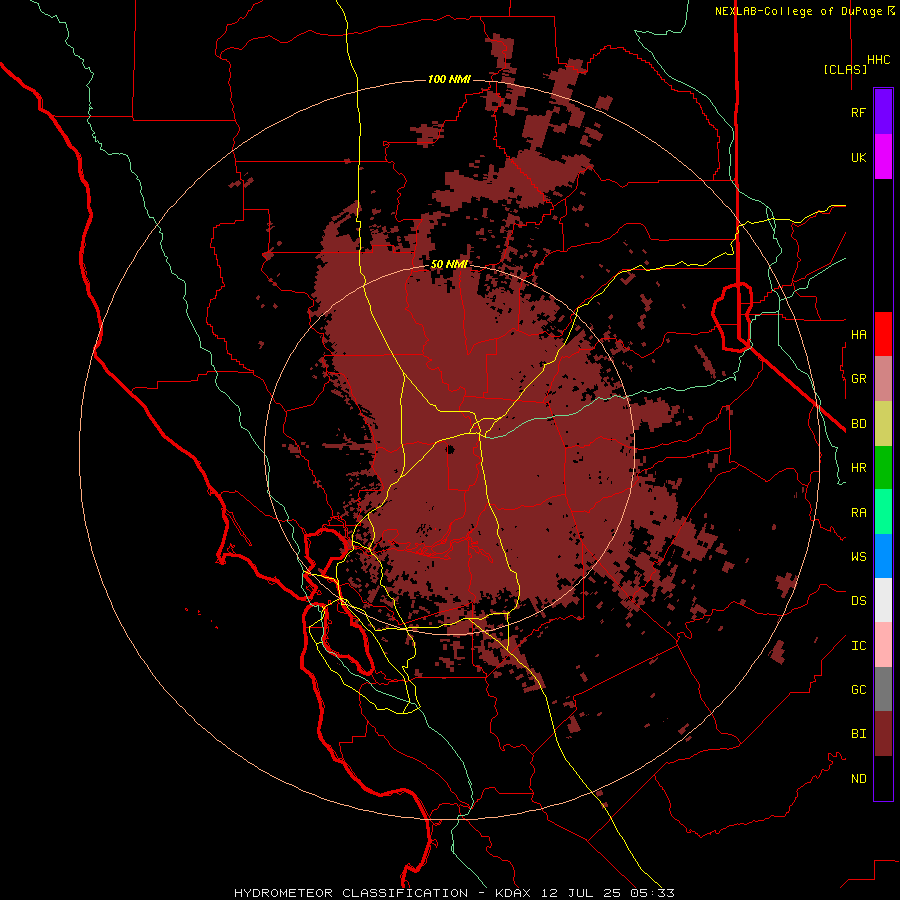Click the GC gray legend swatch
Viewport: 900px width, 900px height.
point(883,689)
